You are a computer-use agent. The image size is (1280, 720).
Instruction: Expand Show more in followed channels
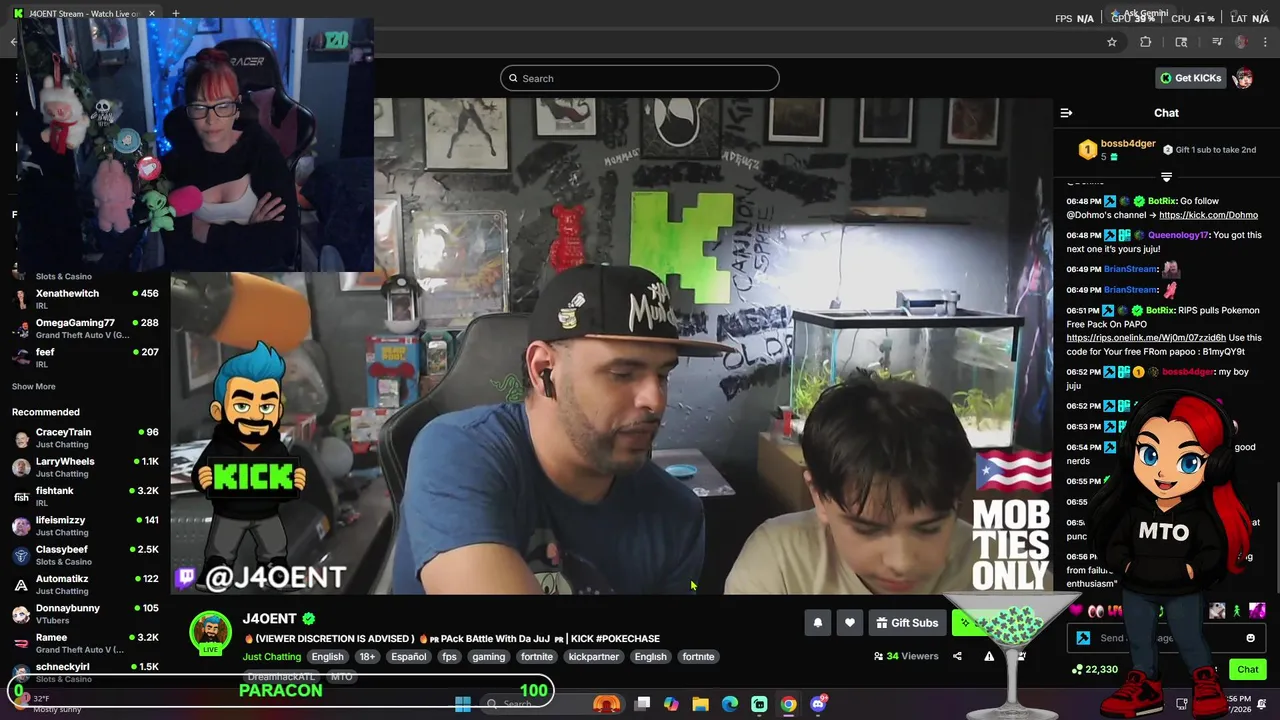[34, 386]
